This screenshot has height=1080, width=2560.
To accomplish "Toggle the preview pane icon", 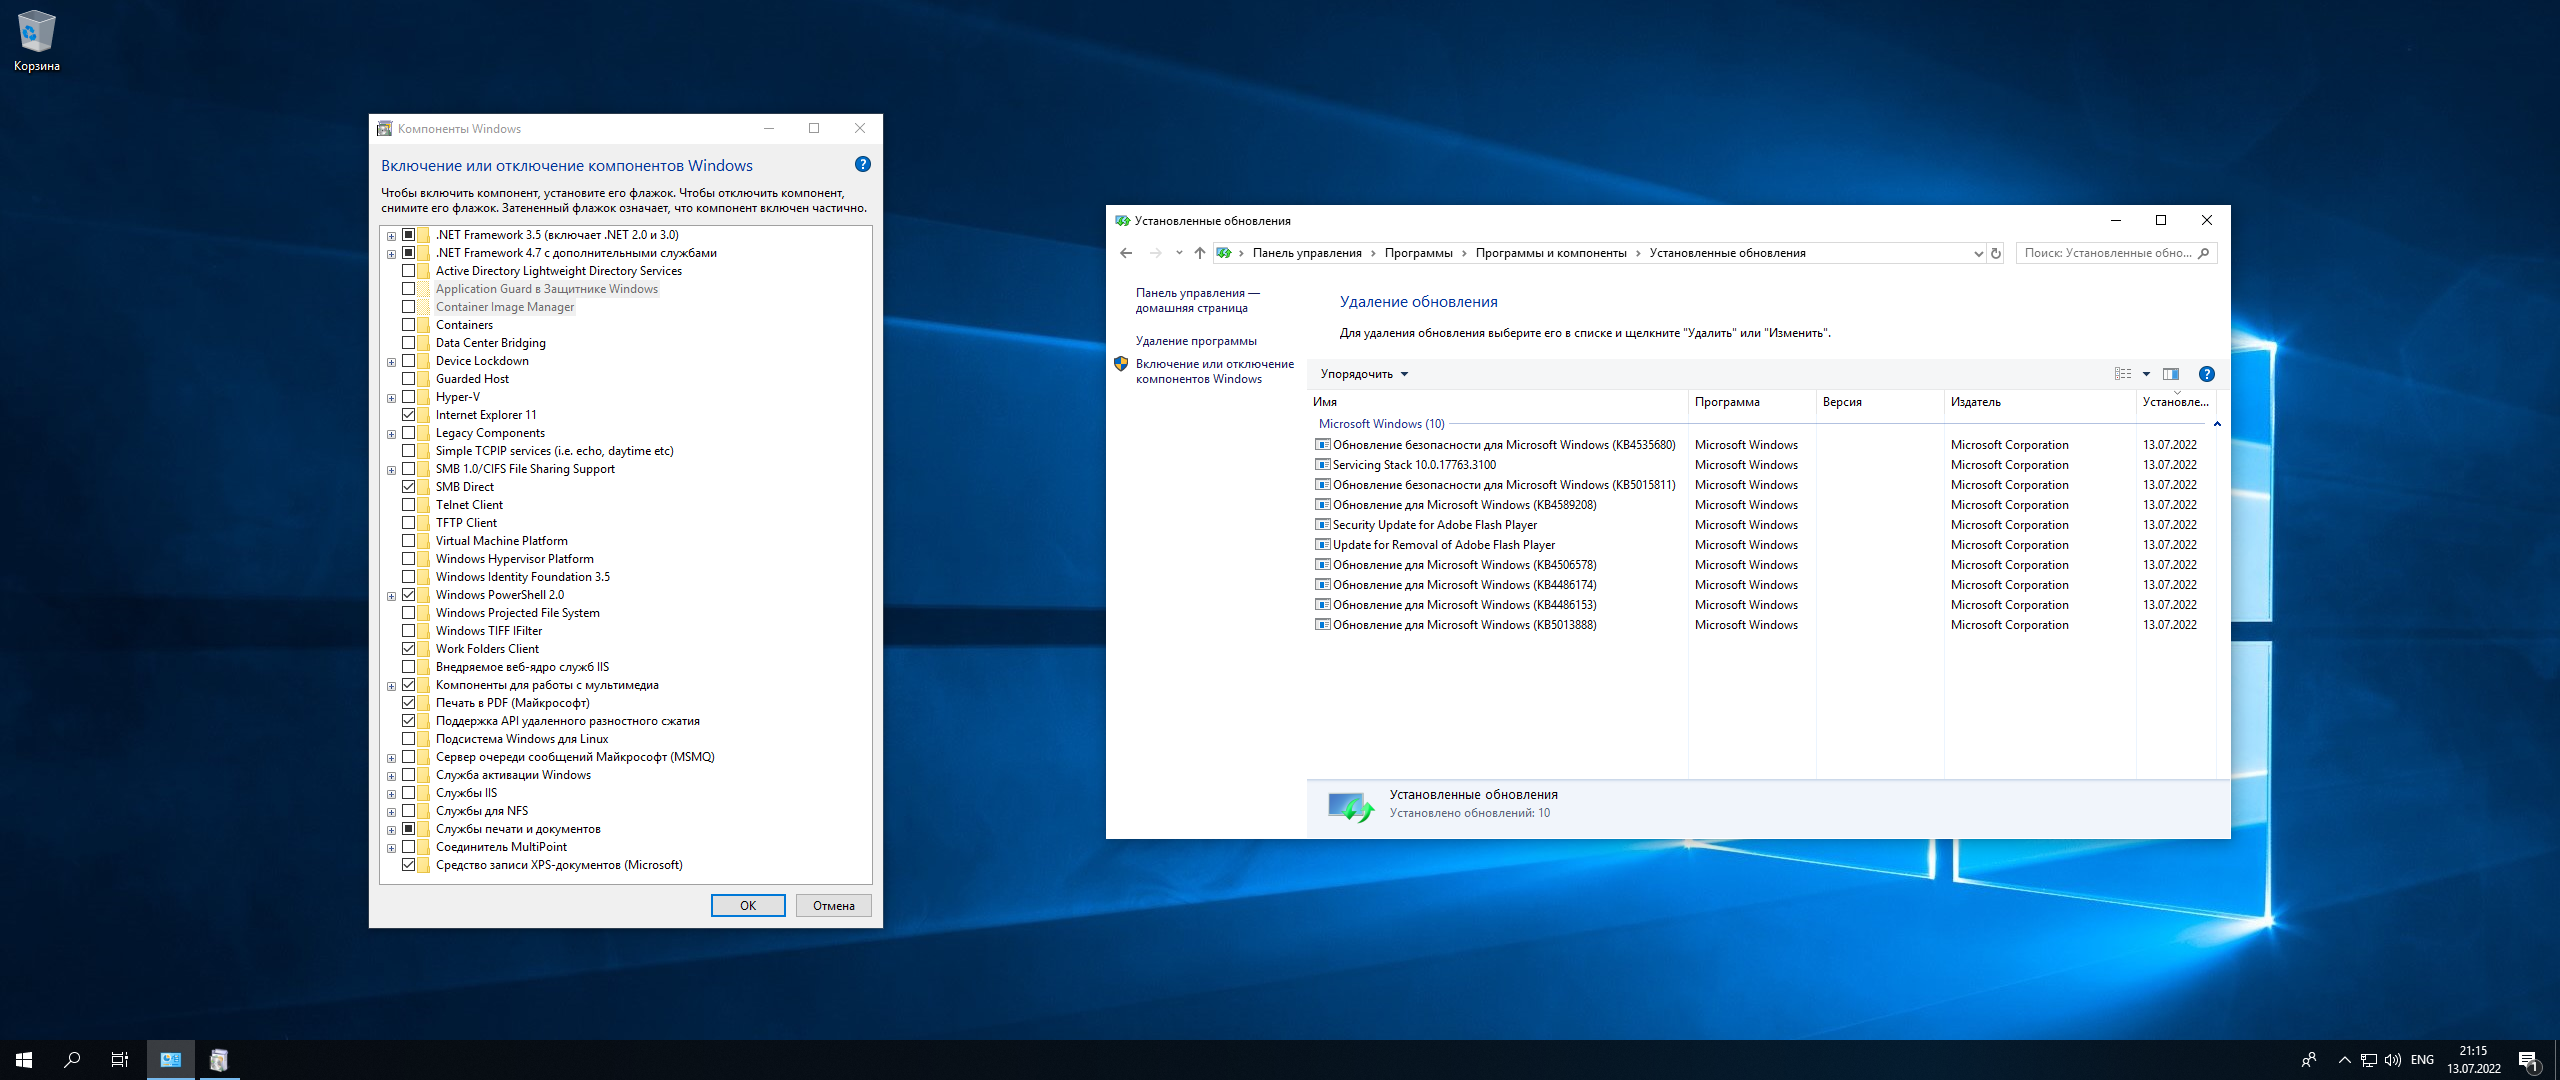I will click(x=2171, y=374).
